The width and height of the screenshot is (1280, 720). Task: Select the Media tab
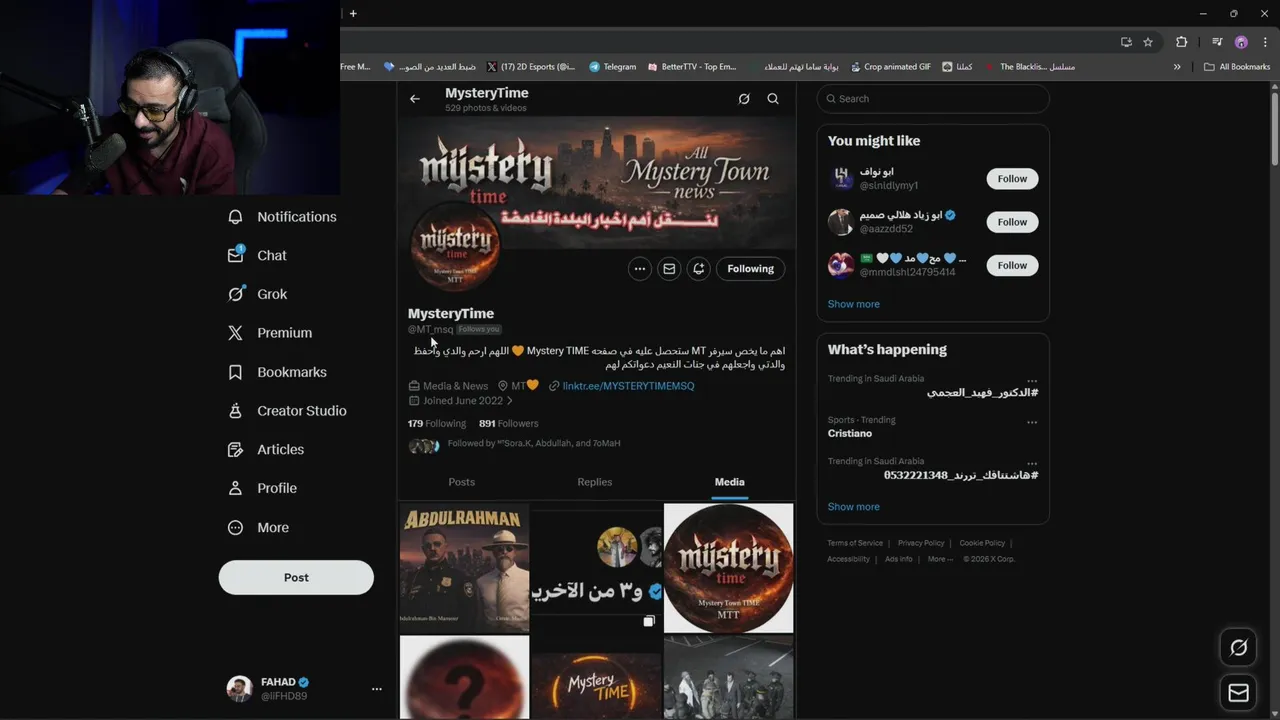729,482
